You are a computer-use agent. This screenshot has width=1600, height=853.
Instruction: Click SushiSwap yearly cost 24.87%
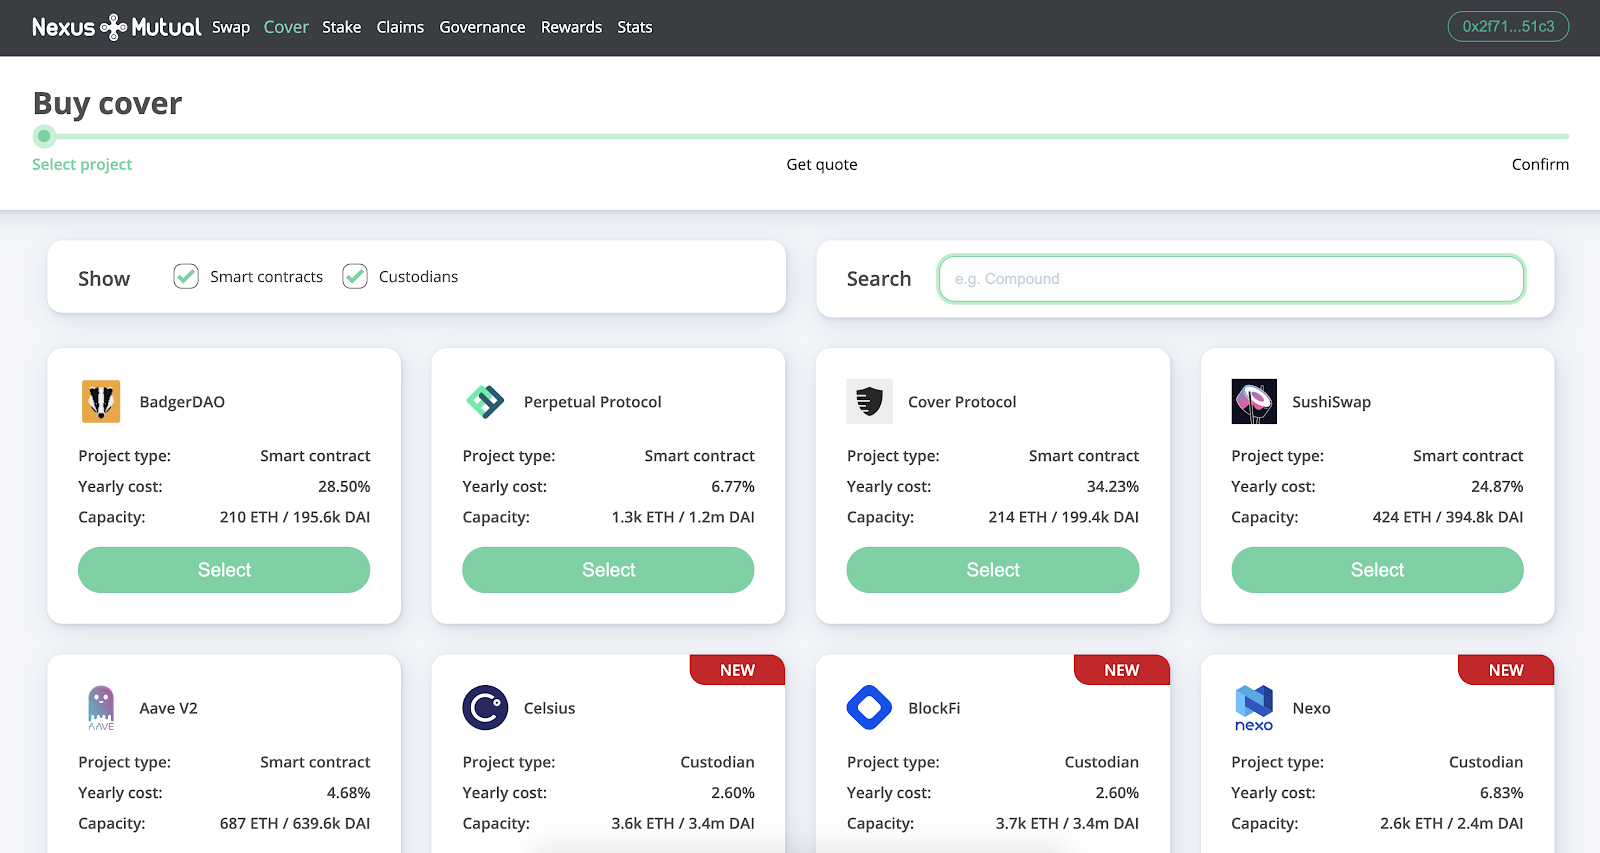1497,486
